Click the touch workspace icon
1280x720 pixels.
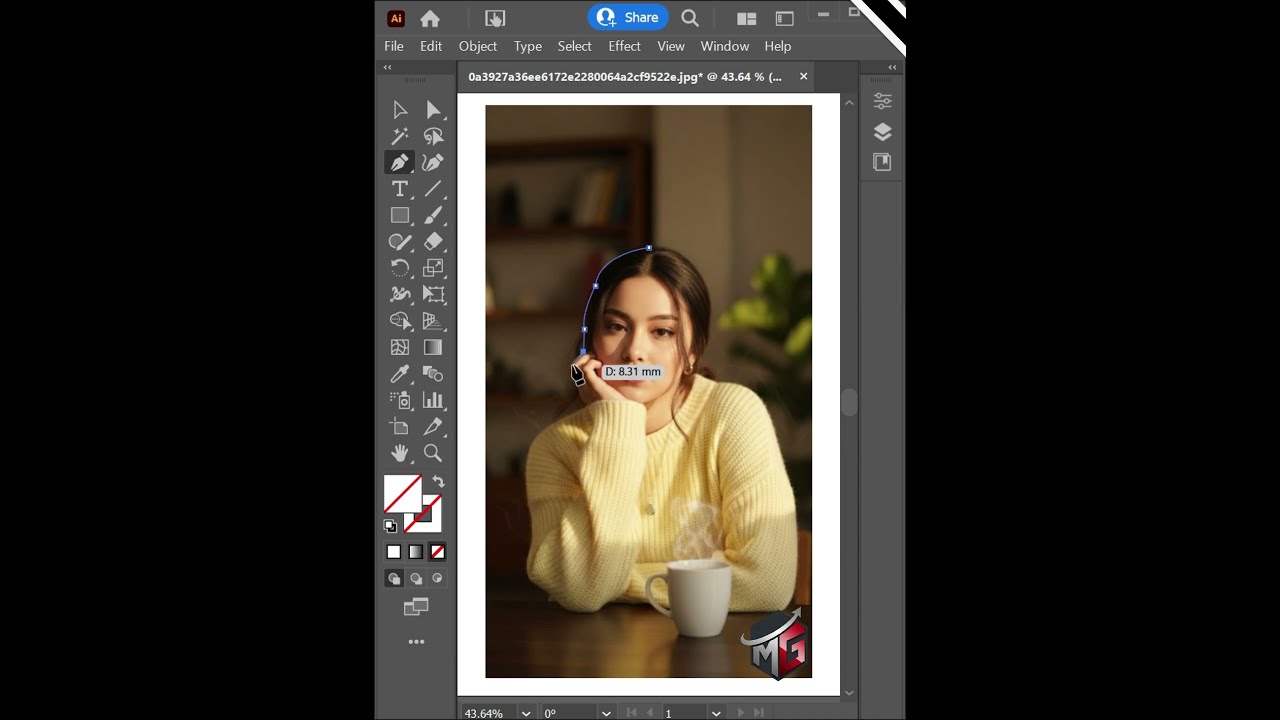[495, 18]
